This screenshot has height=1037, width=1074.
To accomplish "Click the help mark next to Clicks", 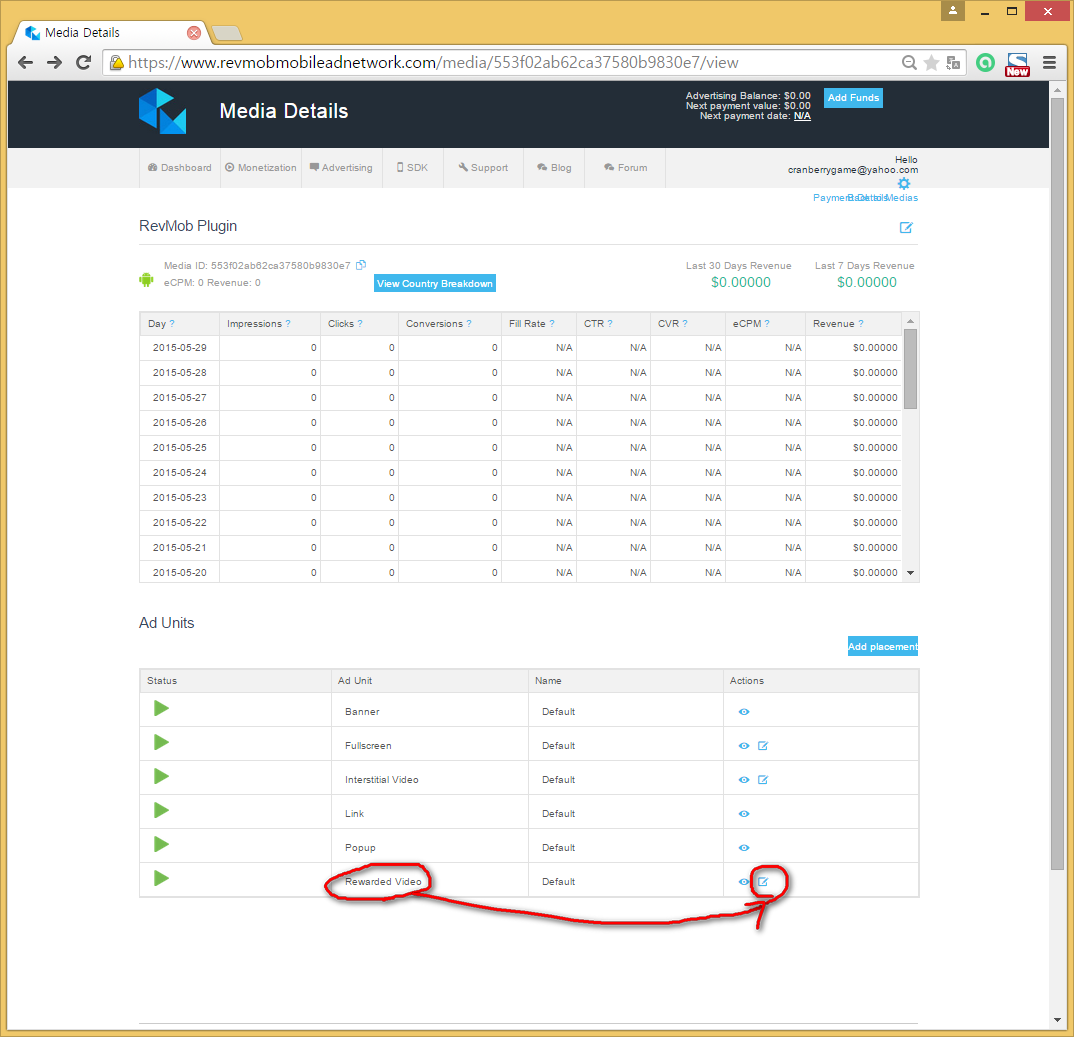I will [360, 324].
